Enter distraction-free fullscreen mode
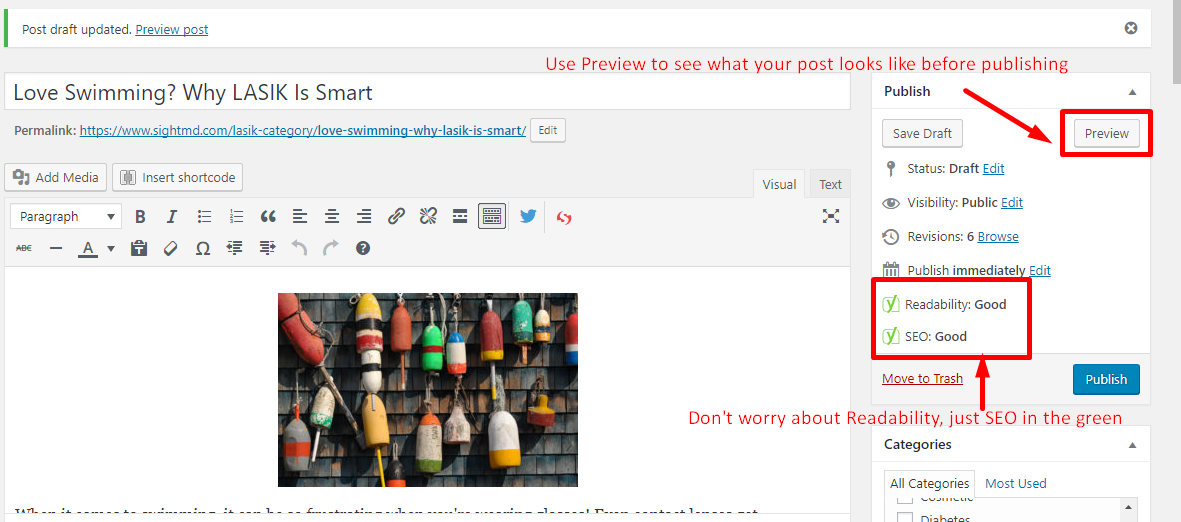 point(831,217)
